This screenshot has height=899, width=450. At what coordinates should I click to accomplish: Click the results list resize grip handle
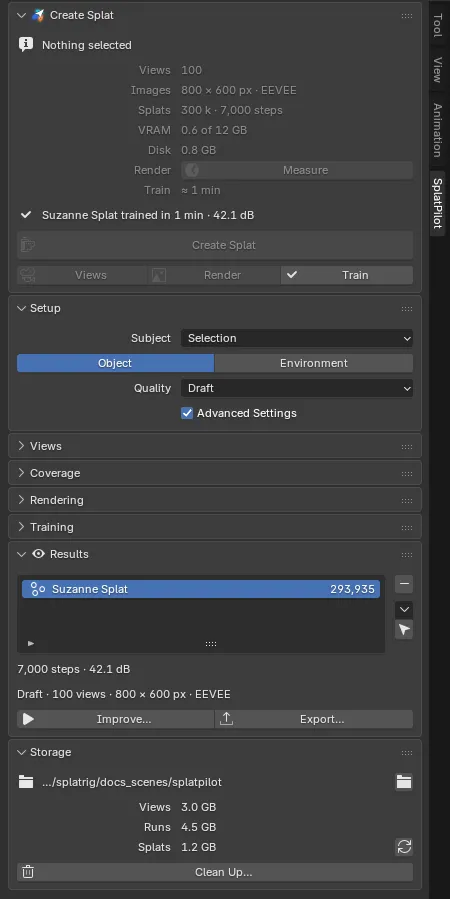tap(211, 644)
